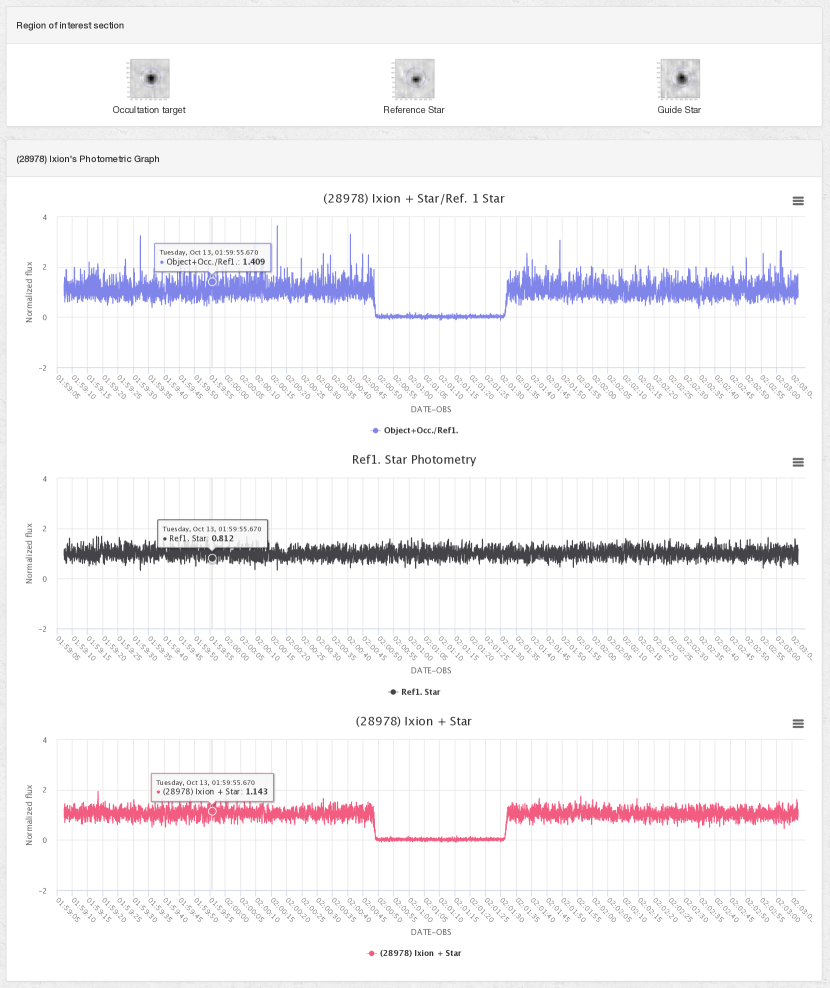Click the highlighted data point on the black chart

(x=212, y=558)
